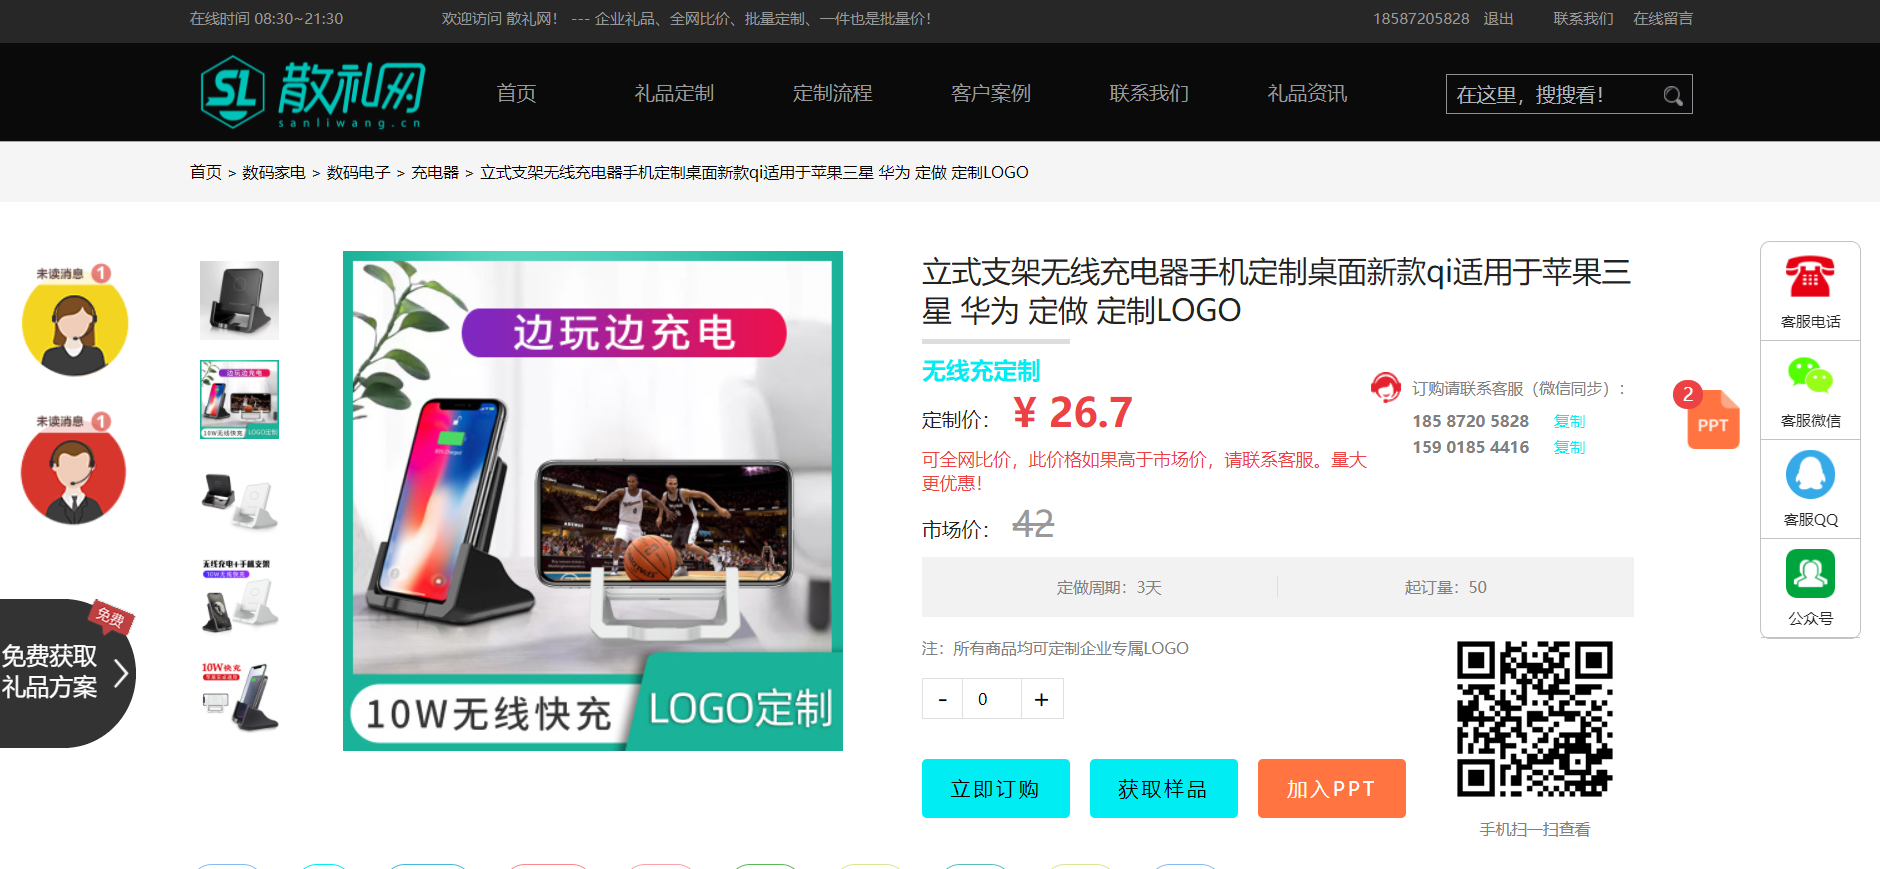Open the WeChat customer service icon

1809,377
